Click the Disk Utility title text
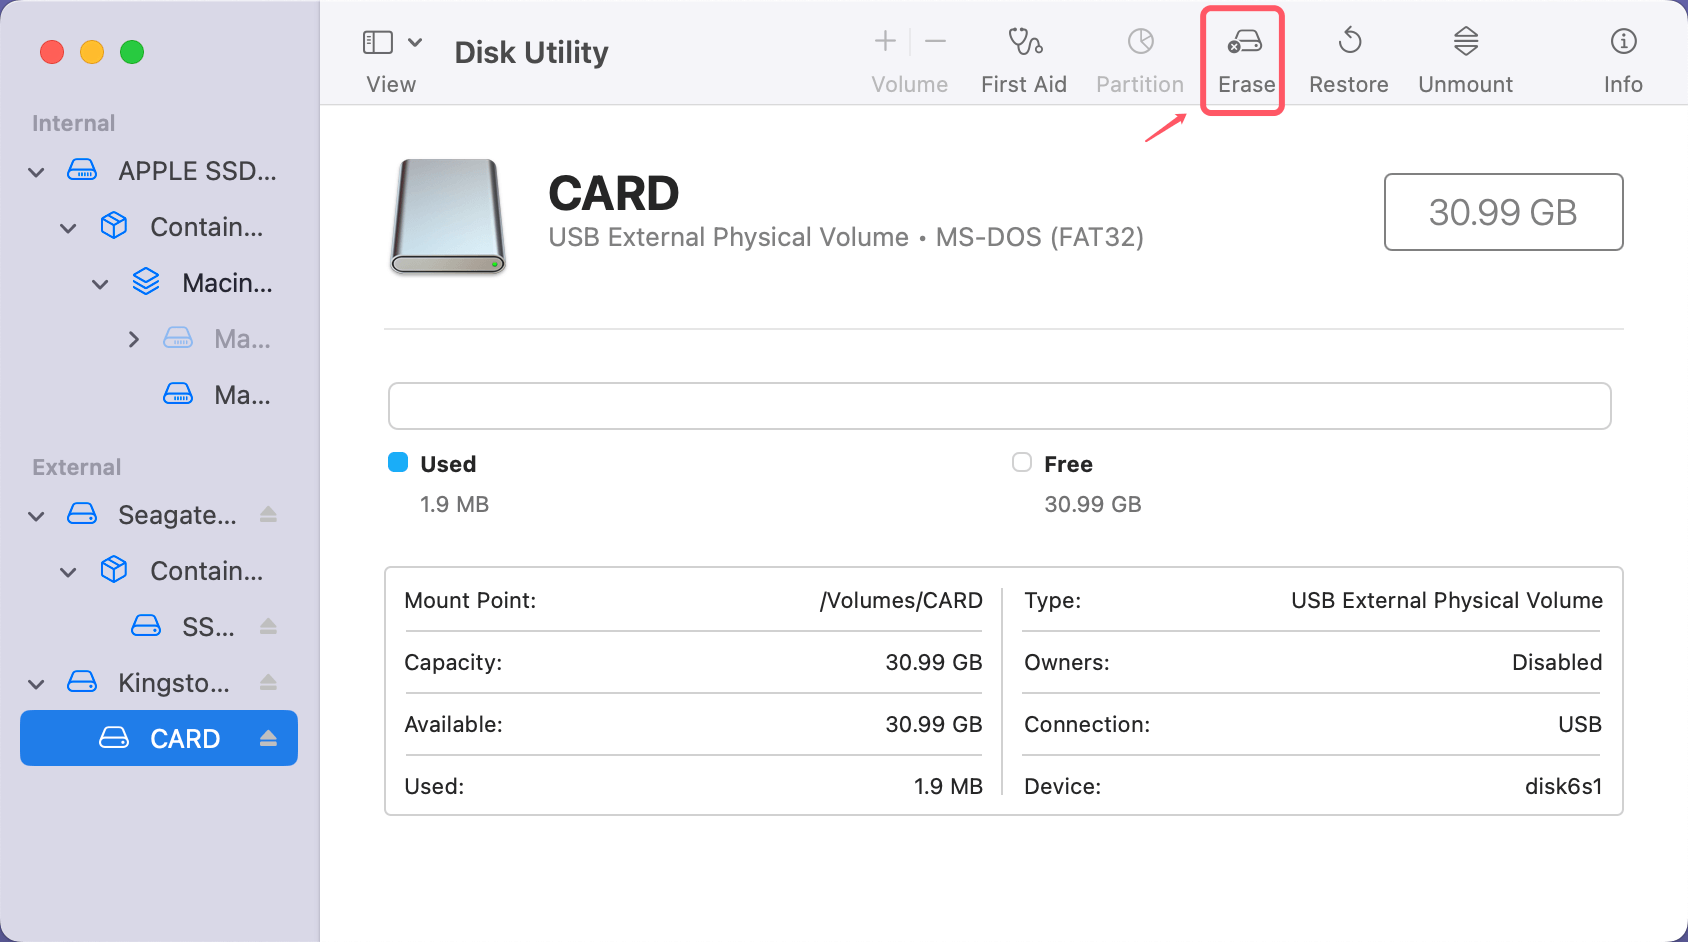Image resolution: width=1688 pixels, height=942 pixels. click(x=531, y=52)
